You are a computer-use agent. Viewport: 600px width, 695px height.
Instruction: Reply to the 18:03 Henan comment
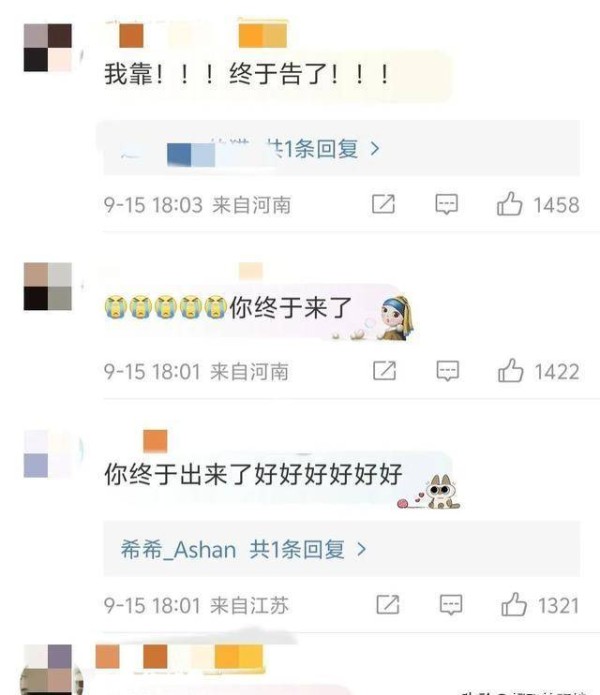pyautogui.click(x=446, y=204)
